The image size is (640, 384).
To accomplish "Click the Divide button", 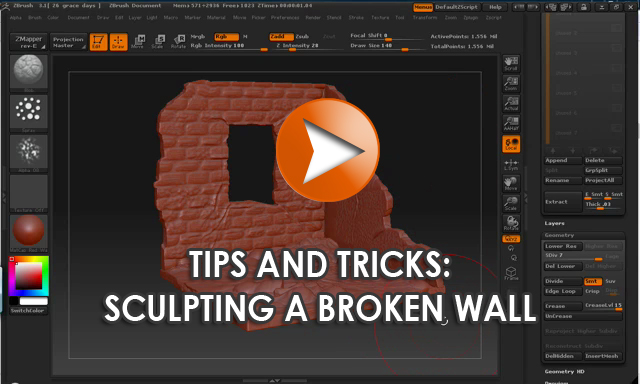I will 563,281.
